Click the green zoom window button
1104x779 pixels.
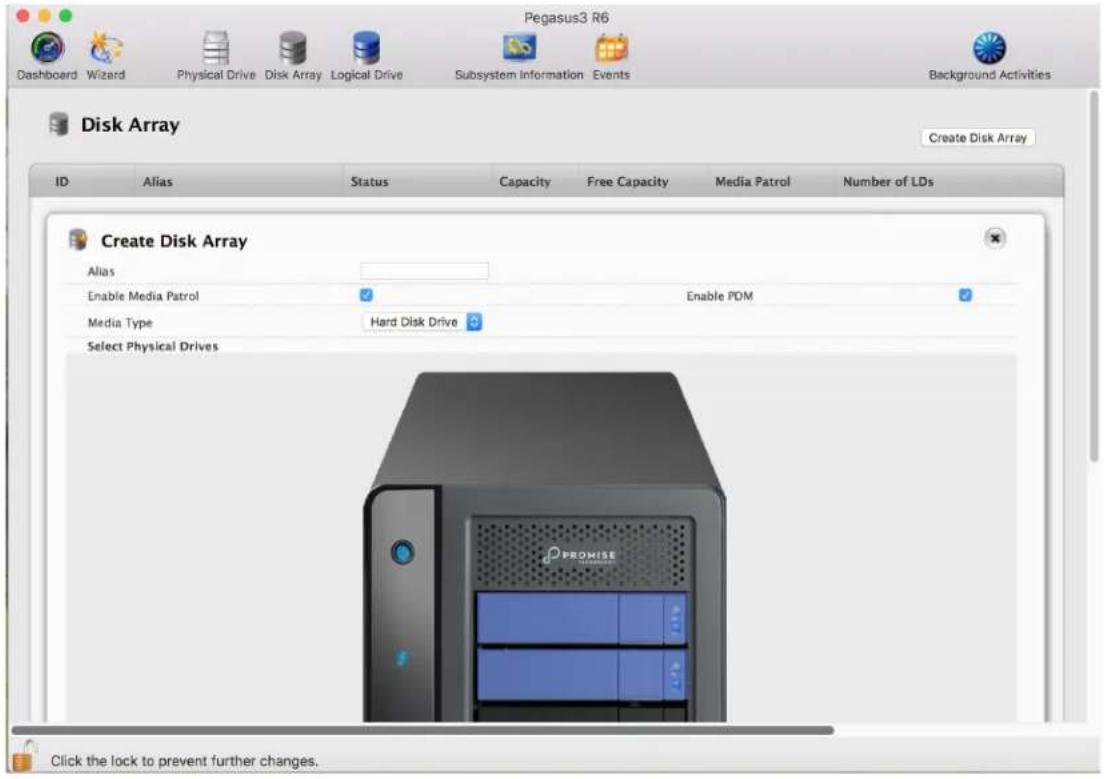[x=65, y=15]
